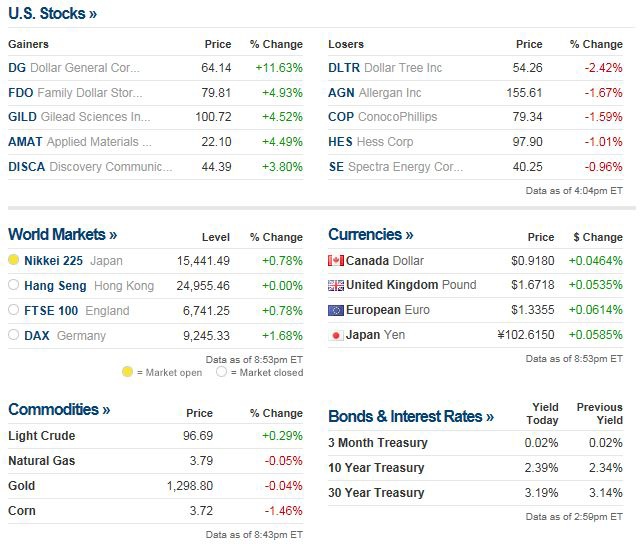Viewport: 643px width, 544px height.
Task: Click the European Union flag icon
Action: coord(336,310)
